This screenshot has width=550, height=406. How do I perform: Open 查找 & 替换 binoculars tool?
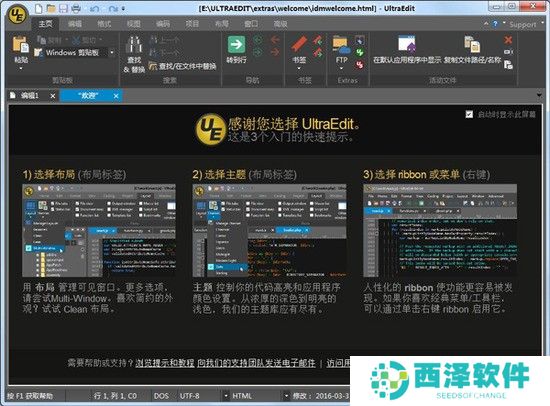[x=134, y=54]
